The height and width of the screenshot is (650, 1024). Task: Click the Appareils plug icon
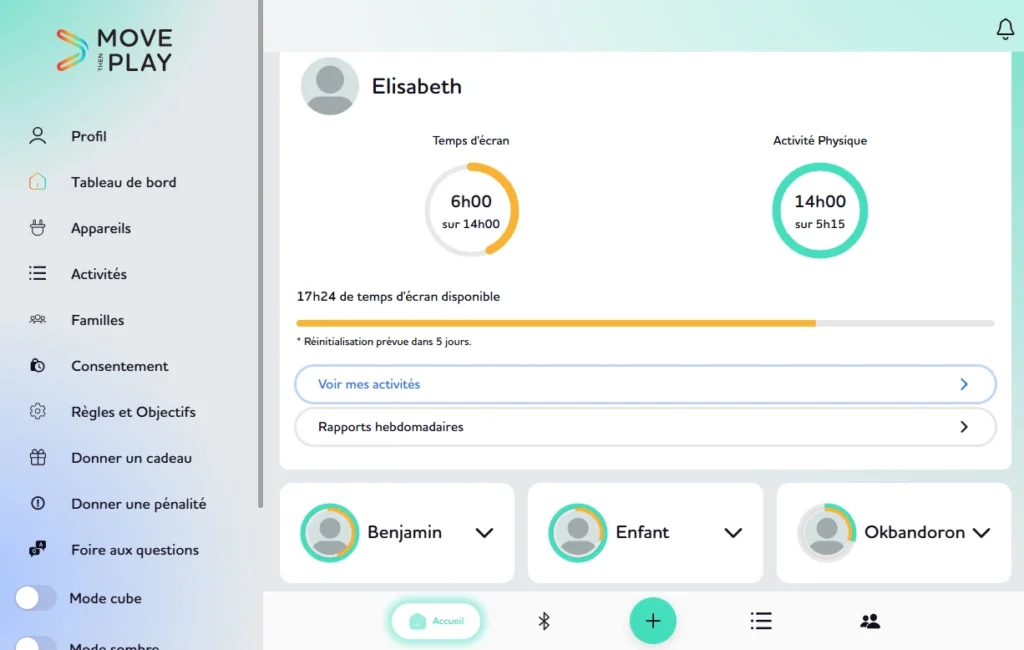[x=38, y=227]
